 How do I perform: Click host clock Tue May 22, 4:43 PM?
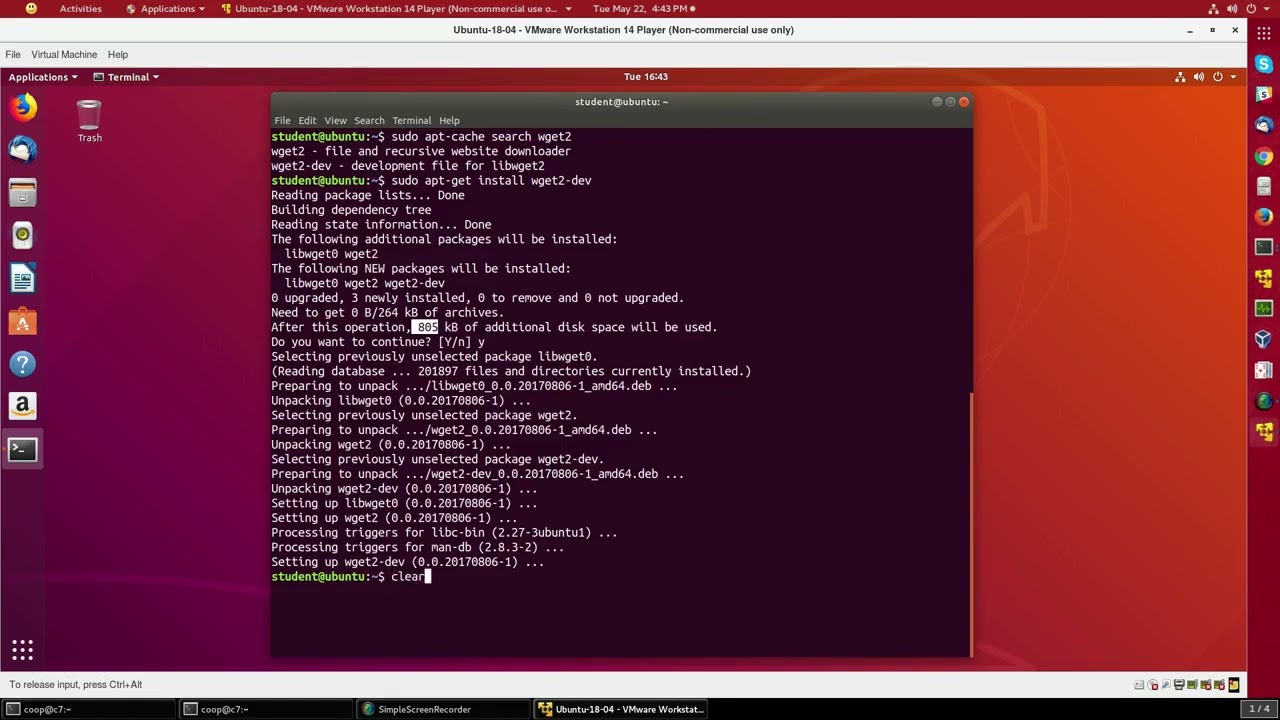click(640, 9)
